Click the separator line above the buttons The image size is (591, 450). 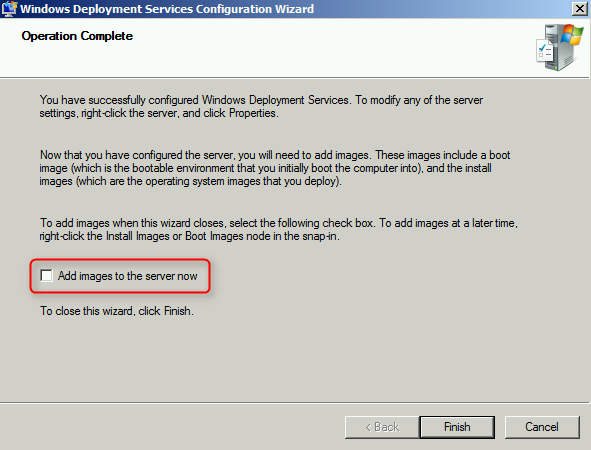coord(294,403)
